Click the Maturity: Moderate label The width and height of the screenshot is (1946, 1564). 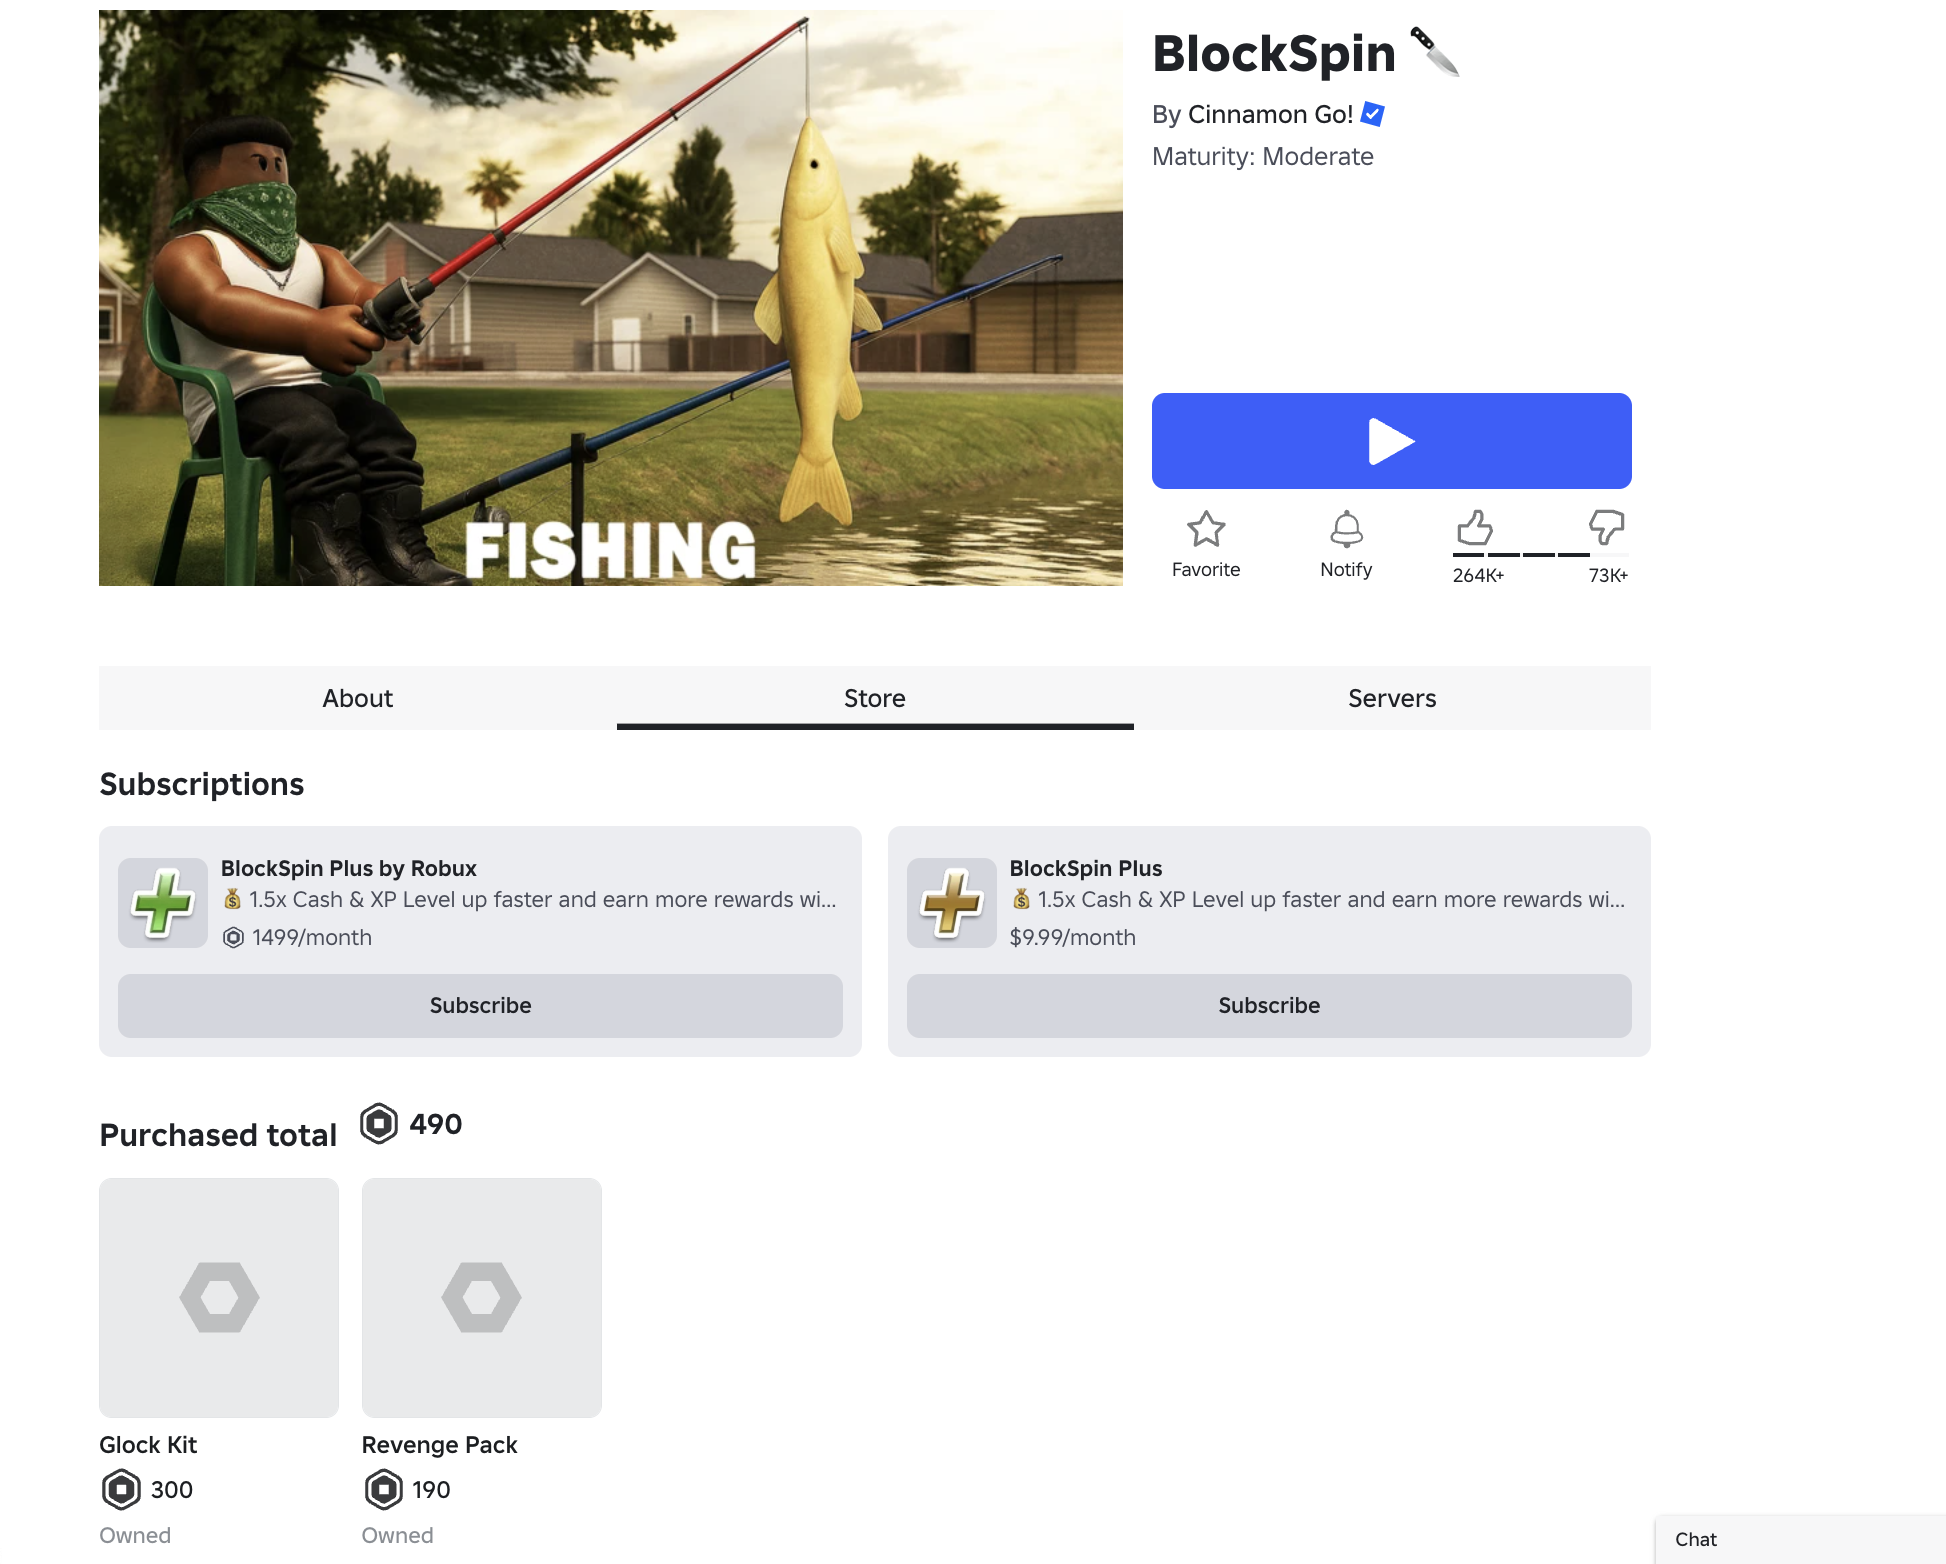[x=1263, y=156]
